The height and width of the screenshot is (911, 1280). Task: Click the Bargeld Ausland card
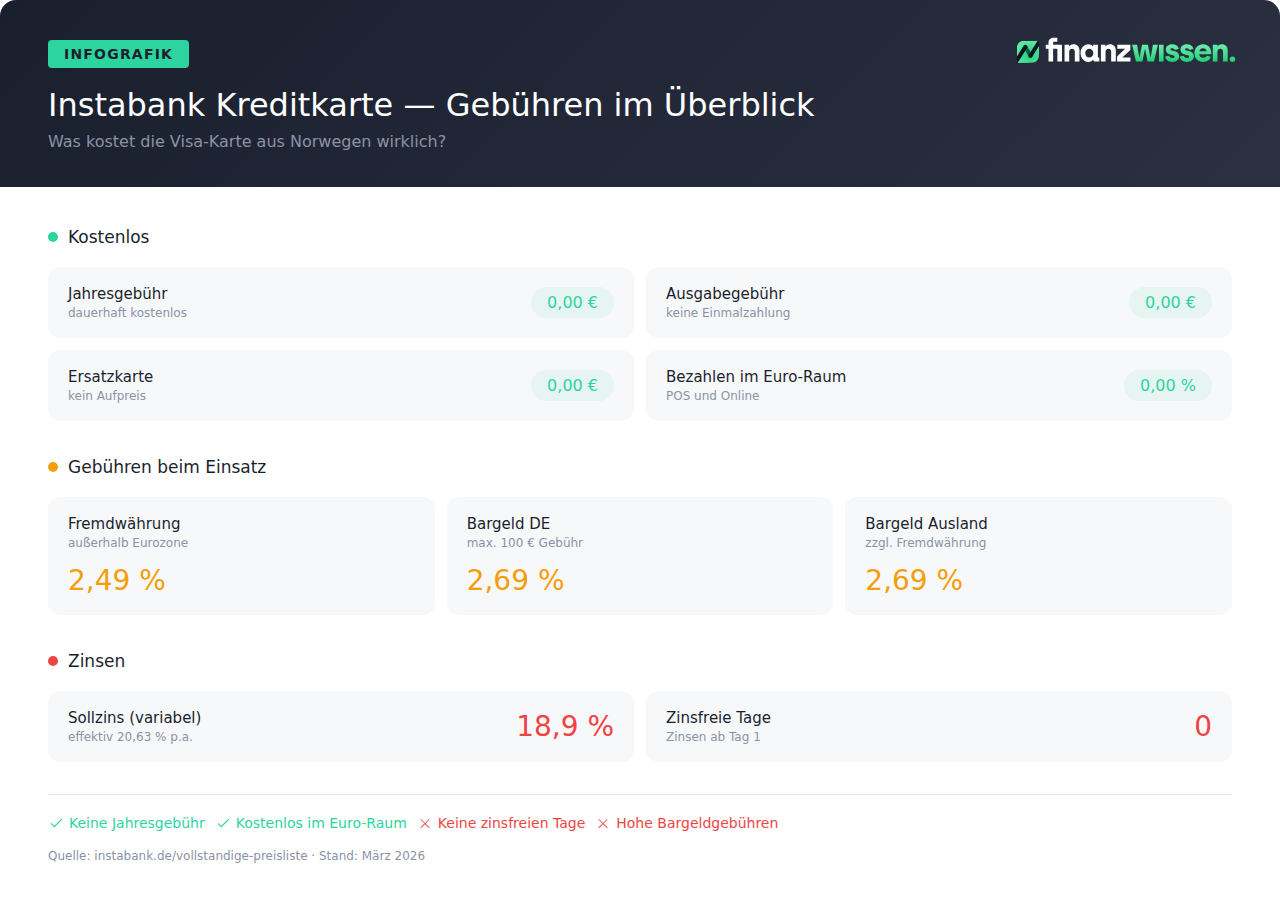(x=1038, y=555)
